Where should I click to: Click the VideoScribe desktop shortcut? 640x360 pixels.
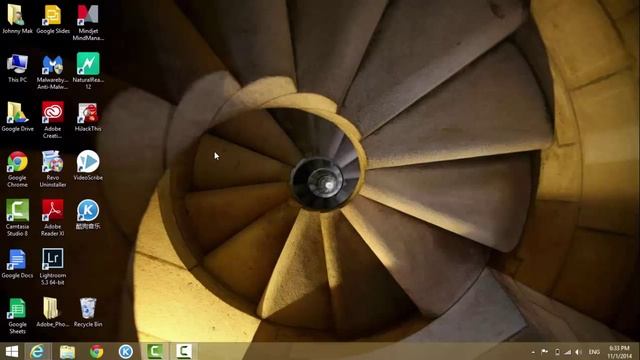(x=88, y=165)
